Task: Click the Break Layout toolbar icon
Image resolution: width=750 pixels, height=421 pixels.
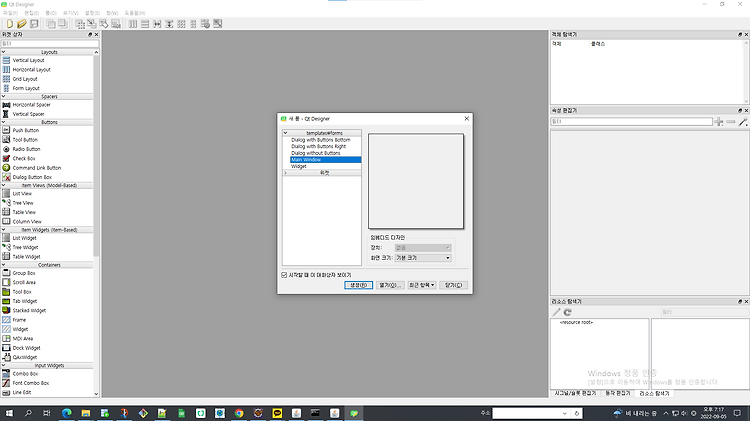Action: tap(205, 23)
